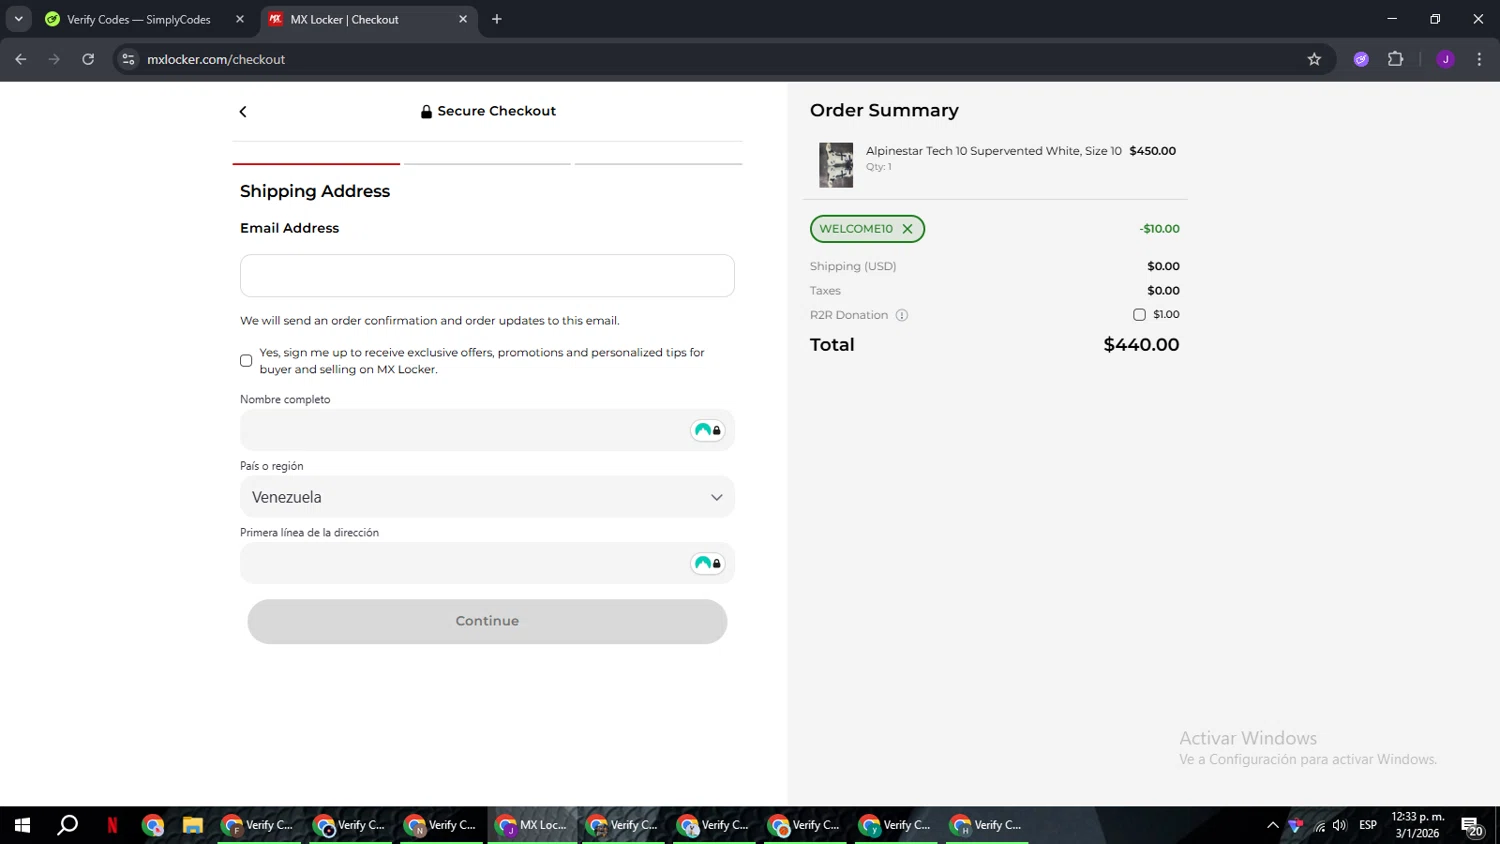The width and height of the screenshot is (1500, 844).
Task: Click the browser Back arrow
Action: tap(21, 60)
